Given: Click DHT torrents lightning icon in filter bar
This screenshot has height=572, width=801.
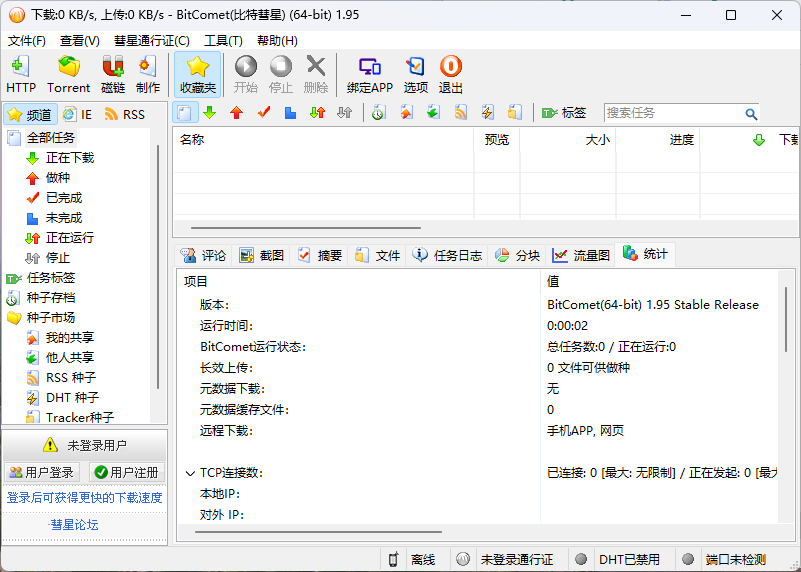Looking at the screenshot, I should pyautogui.click(x=487, y=112).
